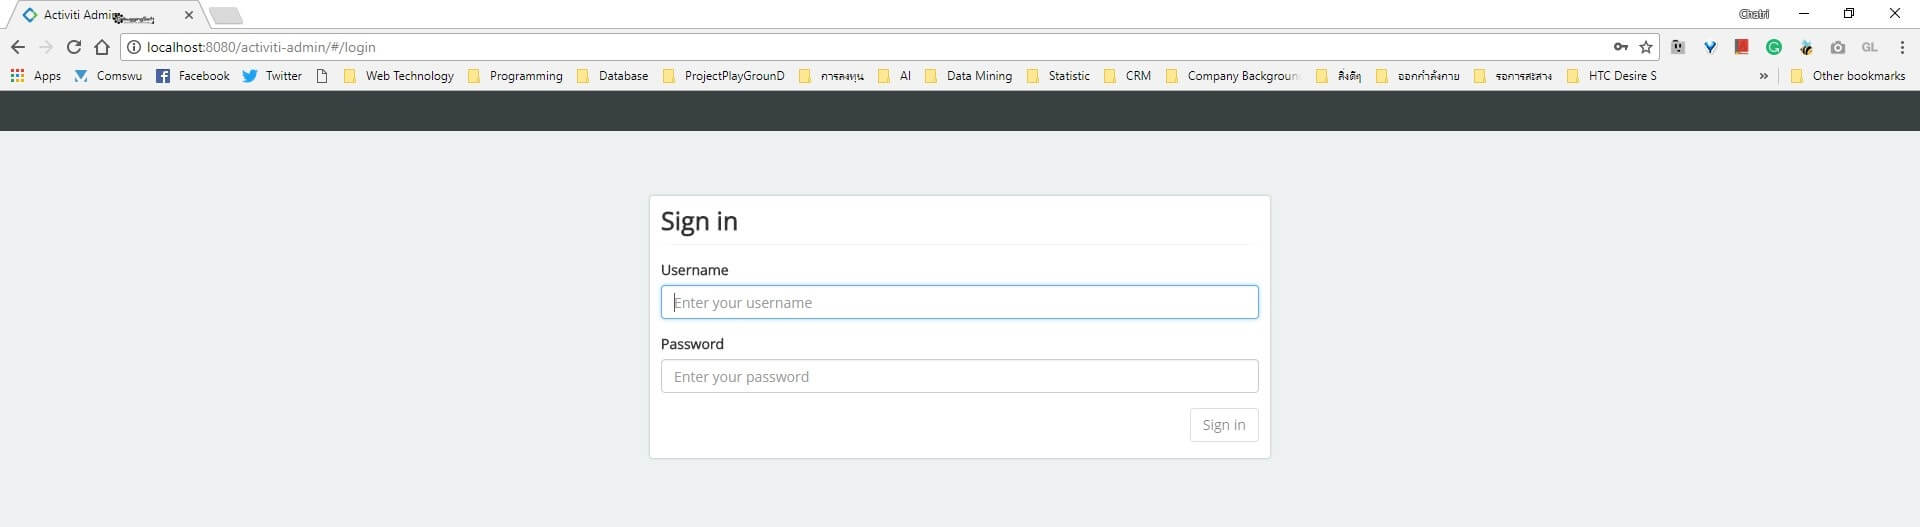Open the saved passwords key icon
The width and height of the screenshot is (1920, 527).
(1620, 47)
